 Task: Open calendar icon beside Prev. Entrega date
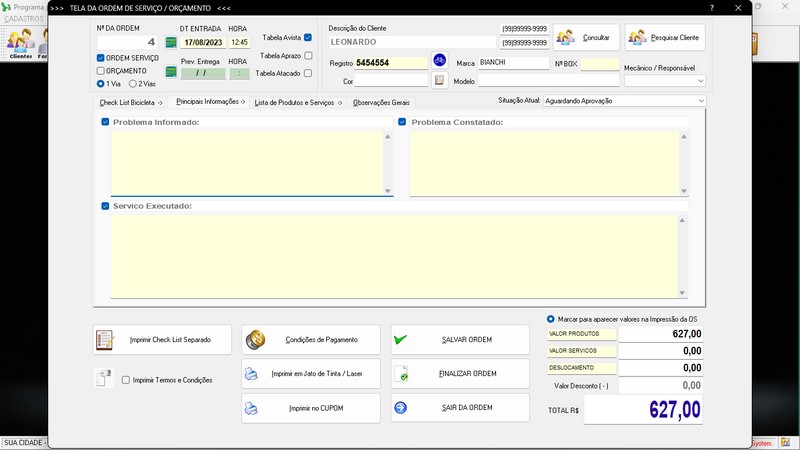coord(171,72)
